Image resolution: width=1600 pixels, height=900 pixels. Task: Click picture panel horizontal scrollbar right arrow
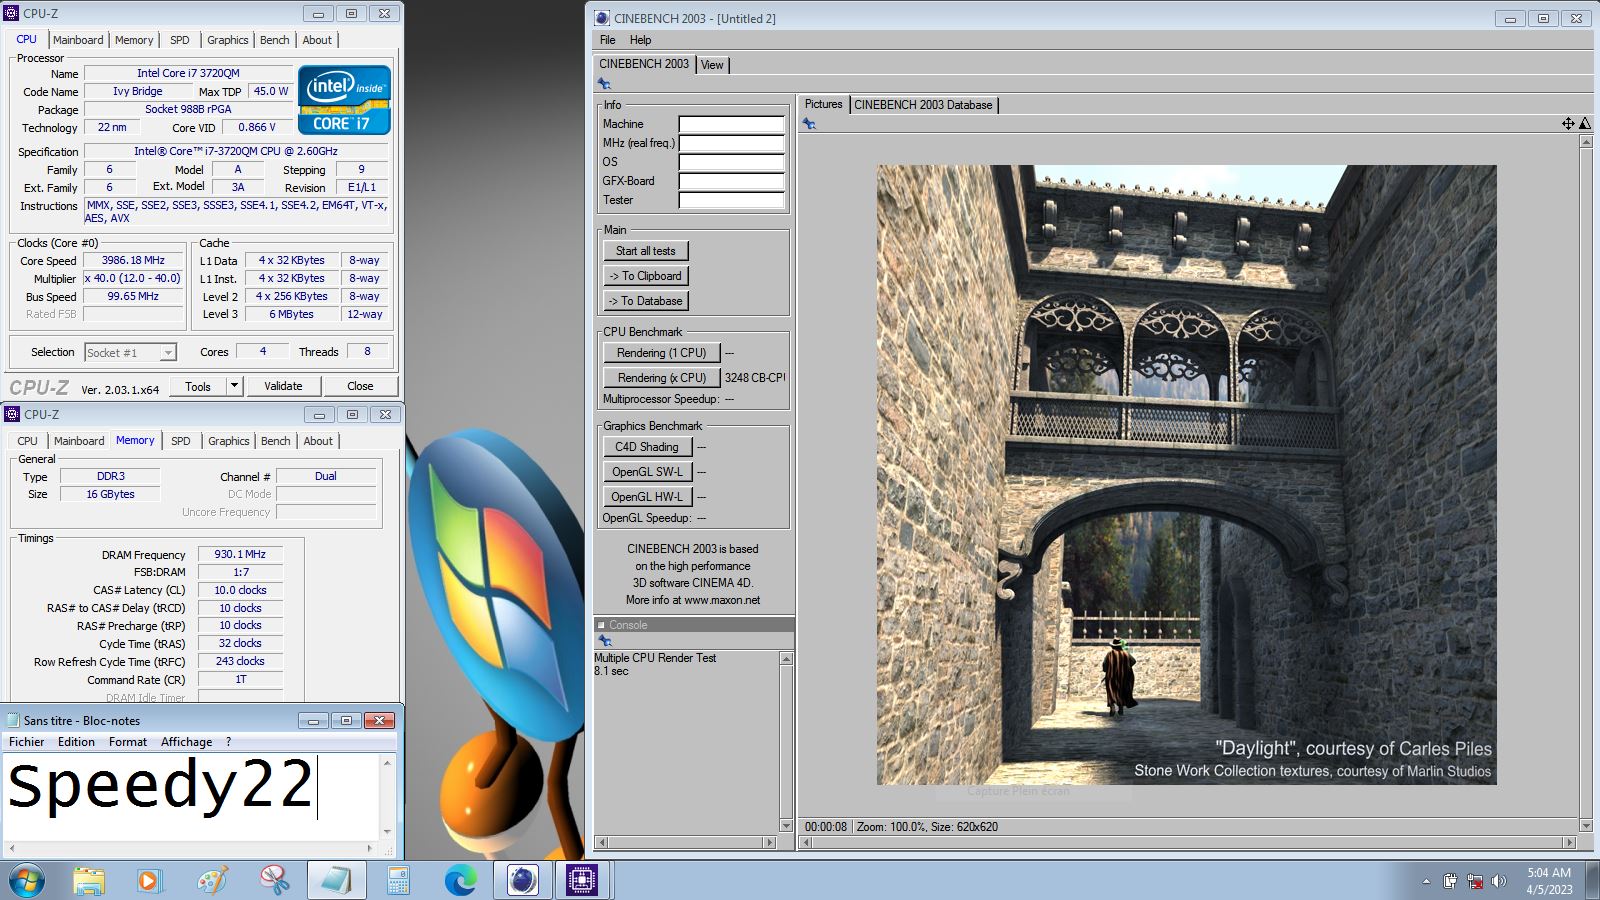point(1570,843)
